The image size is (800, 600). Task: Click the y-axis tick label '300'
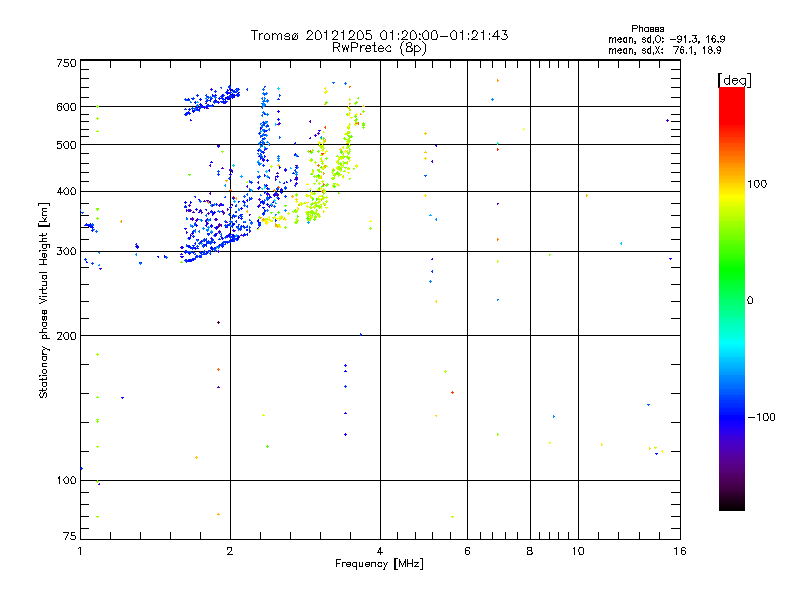point(66,252)
